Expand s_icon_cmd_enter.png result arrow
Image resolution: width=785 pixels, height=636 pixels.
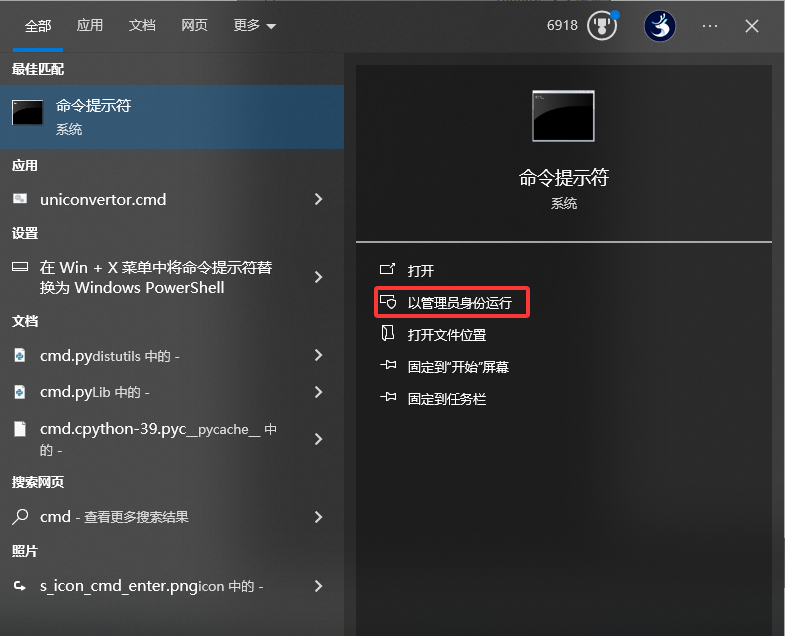coord(318,586)
